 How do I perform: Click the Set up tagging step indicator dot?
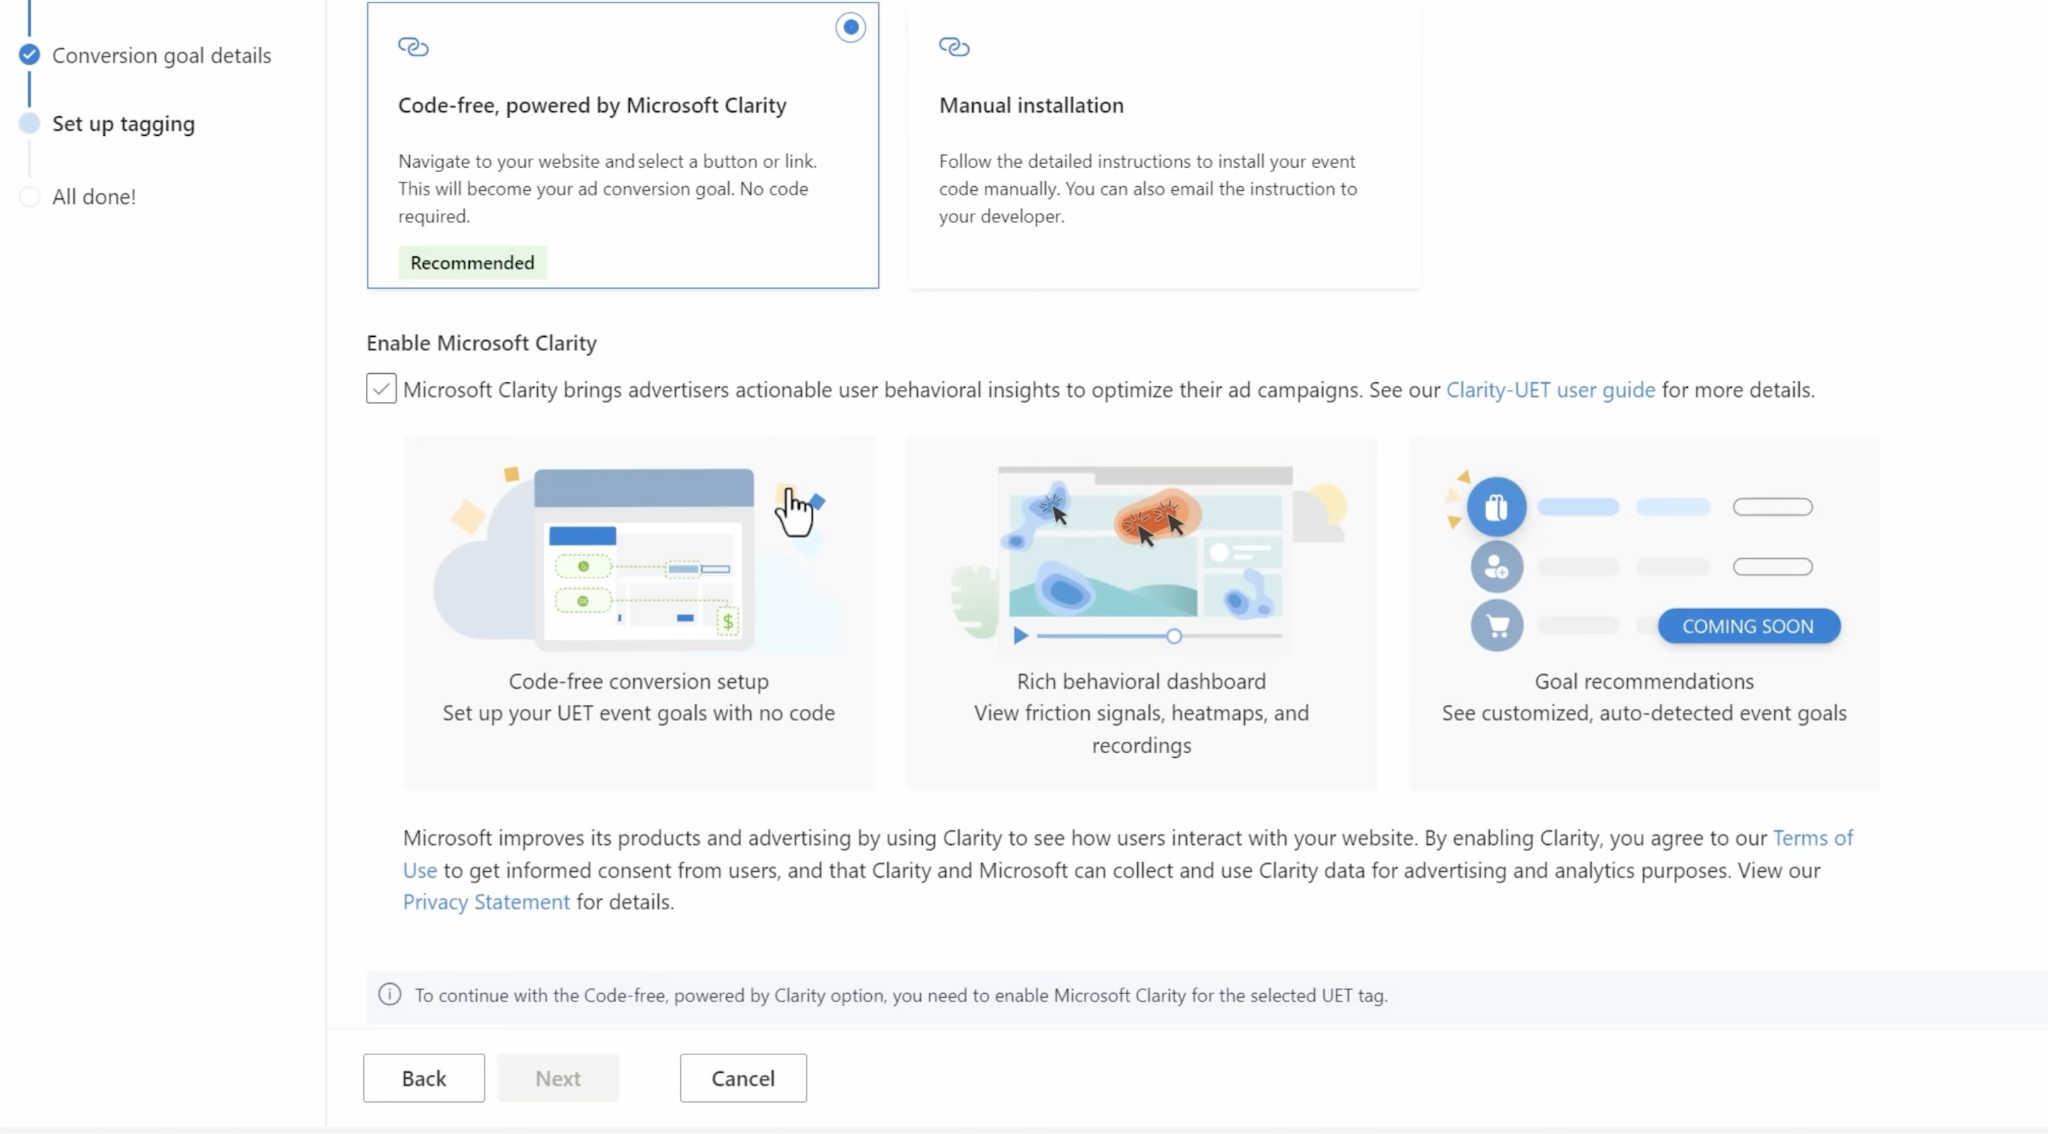pyautogui.click(x=29, y=123)
